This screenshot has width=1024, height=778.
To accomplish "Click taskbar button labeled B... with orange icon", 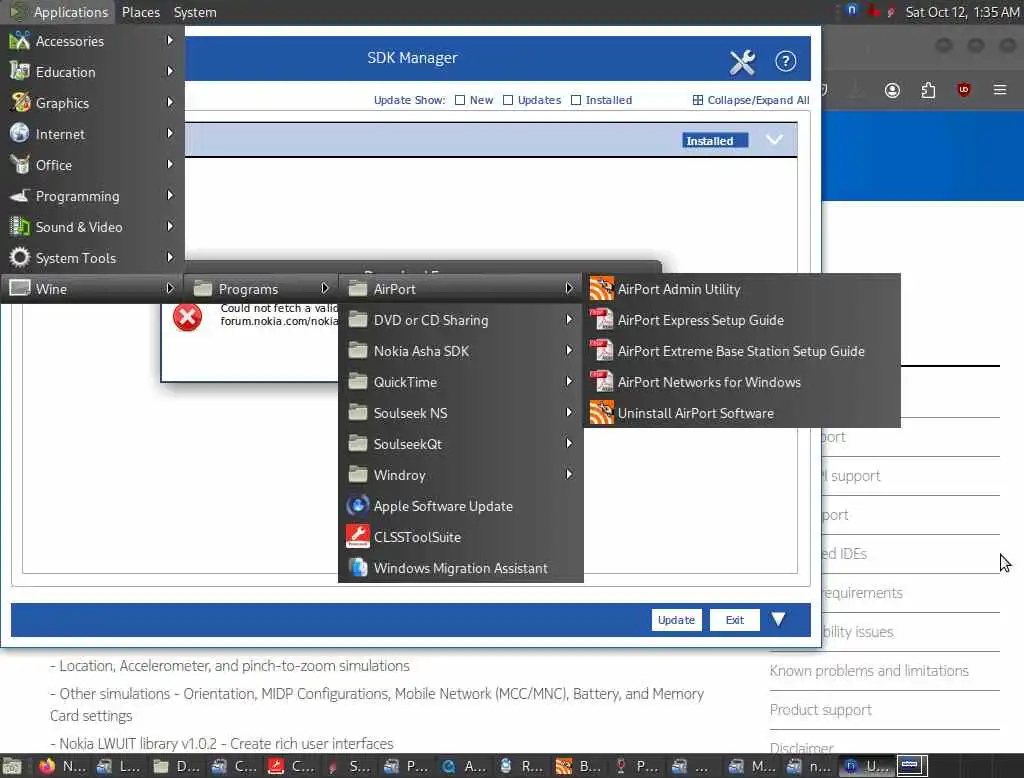I will click(x=579, y=766).
